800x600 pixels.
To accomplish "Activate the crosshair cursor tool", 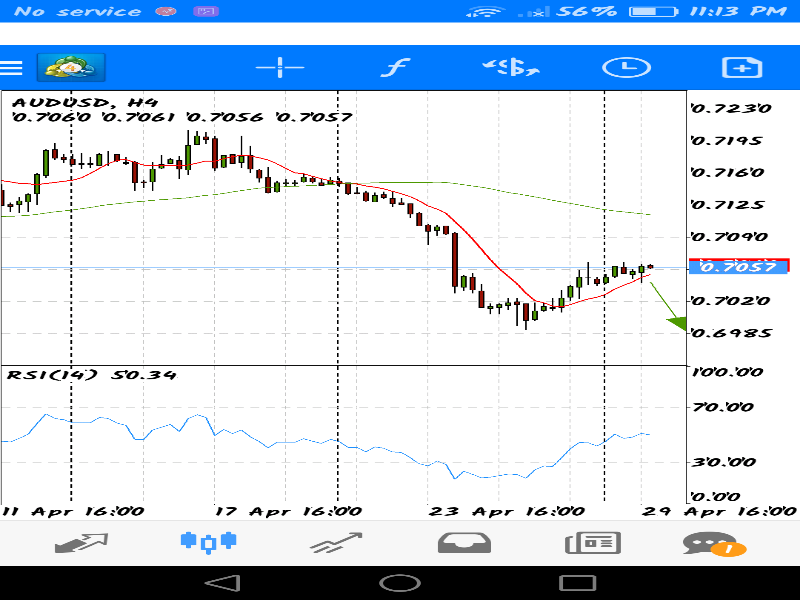I will pos(280,67).
